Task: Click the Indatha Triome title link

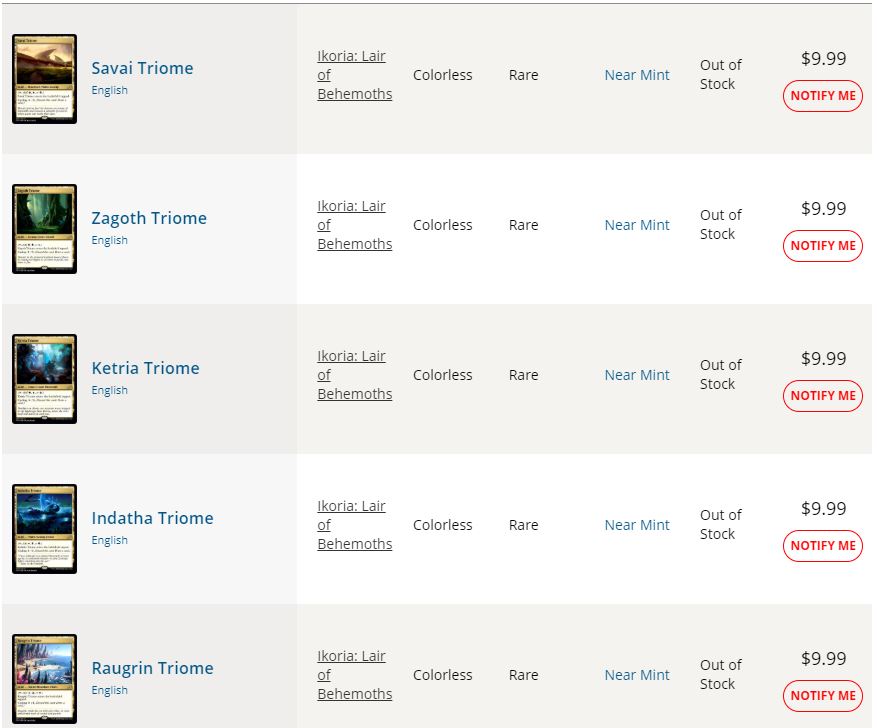Action: pyautogui.click(x=152, y=518)
